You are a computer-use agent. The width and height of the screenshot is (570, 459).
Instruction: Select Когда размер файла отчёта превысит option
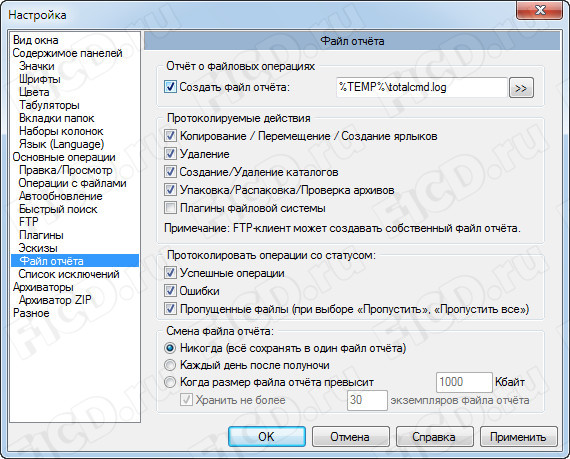click(x=170, y=382)
